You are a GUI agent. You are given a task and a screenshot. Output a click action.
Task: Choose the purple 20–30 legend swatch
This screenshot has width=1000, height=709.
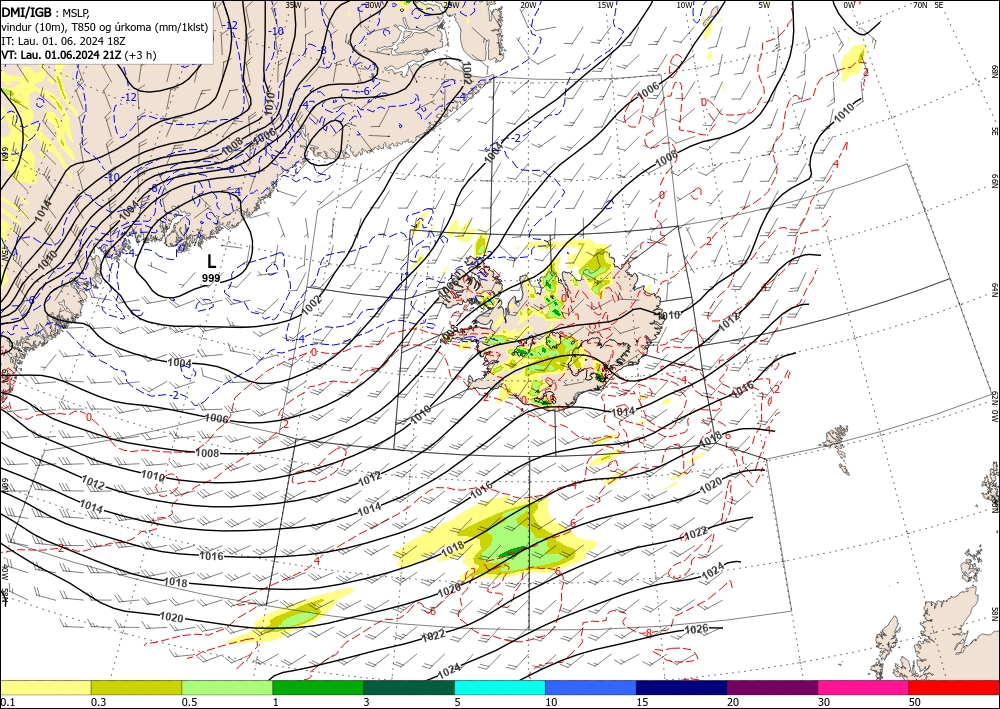tap(772, 688)
